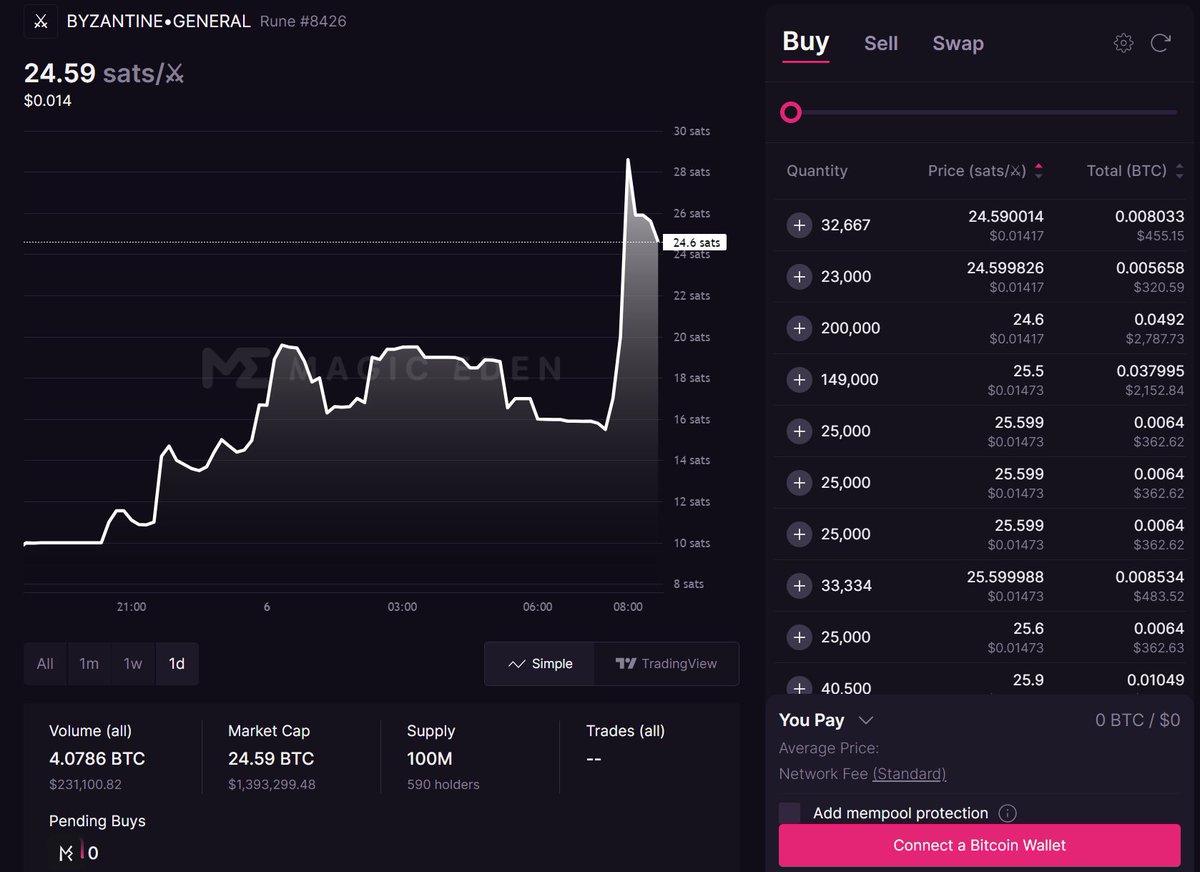1200x872 pixels.
Task: Click the Magic Eden pending buys icon
Action: pyautogui.click(x=66, y=853)
